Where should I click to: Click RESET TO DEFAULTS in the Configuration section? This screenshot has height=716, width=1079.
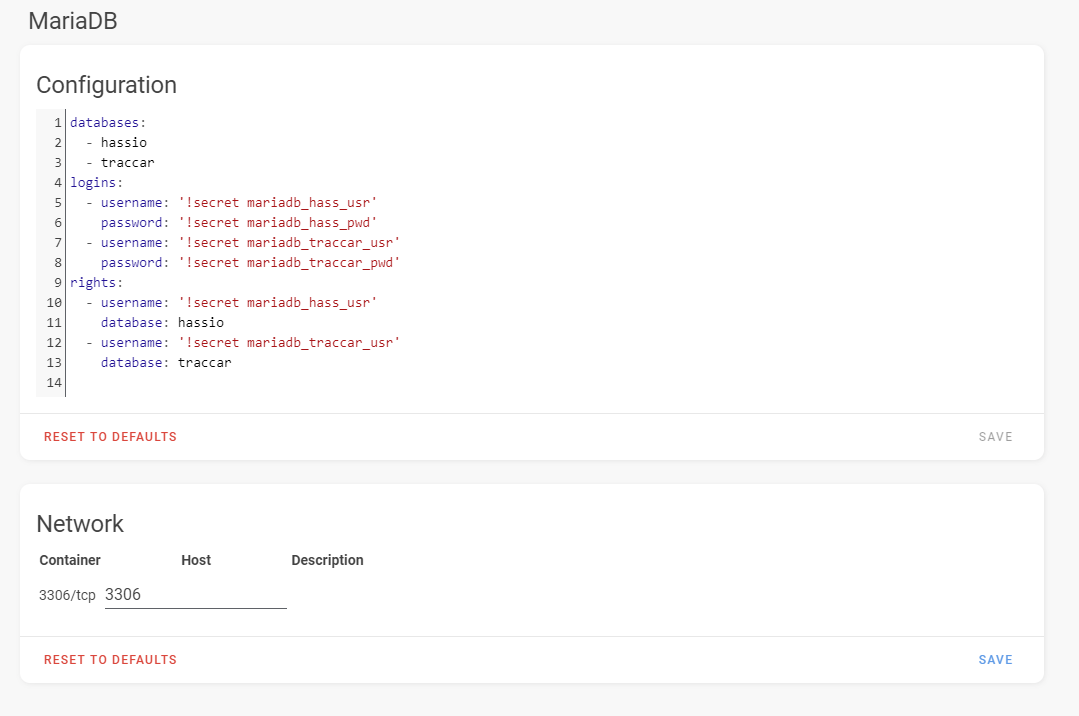pos(110,436)
